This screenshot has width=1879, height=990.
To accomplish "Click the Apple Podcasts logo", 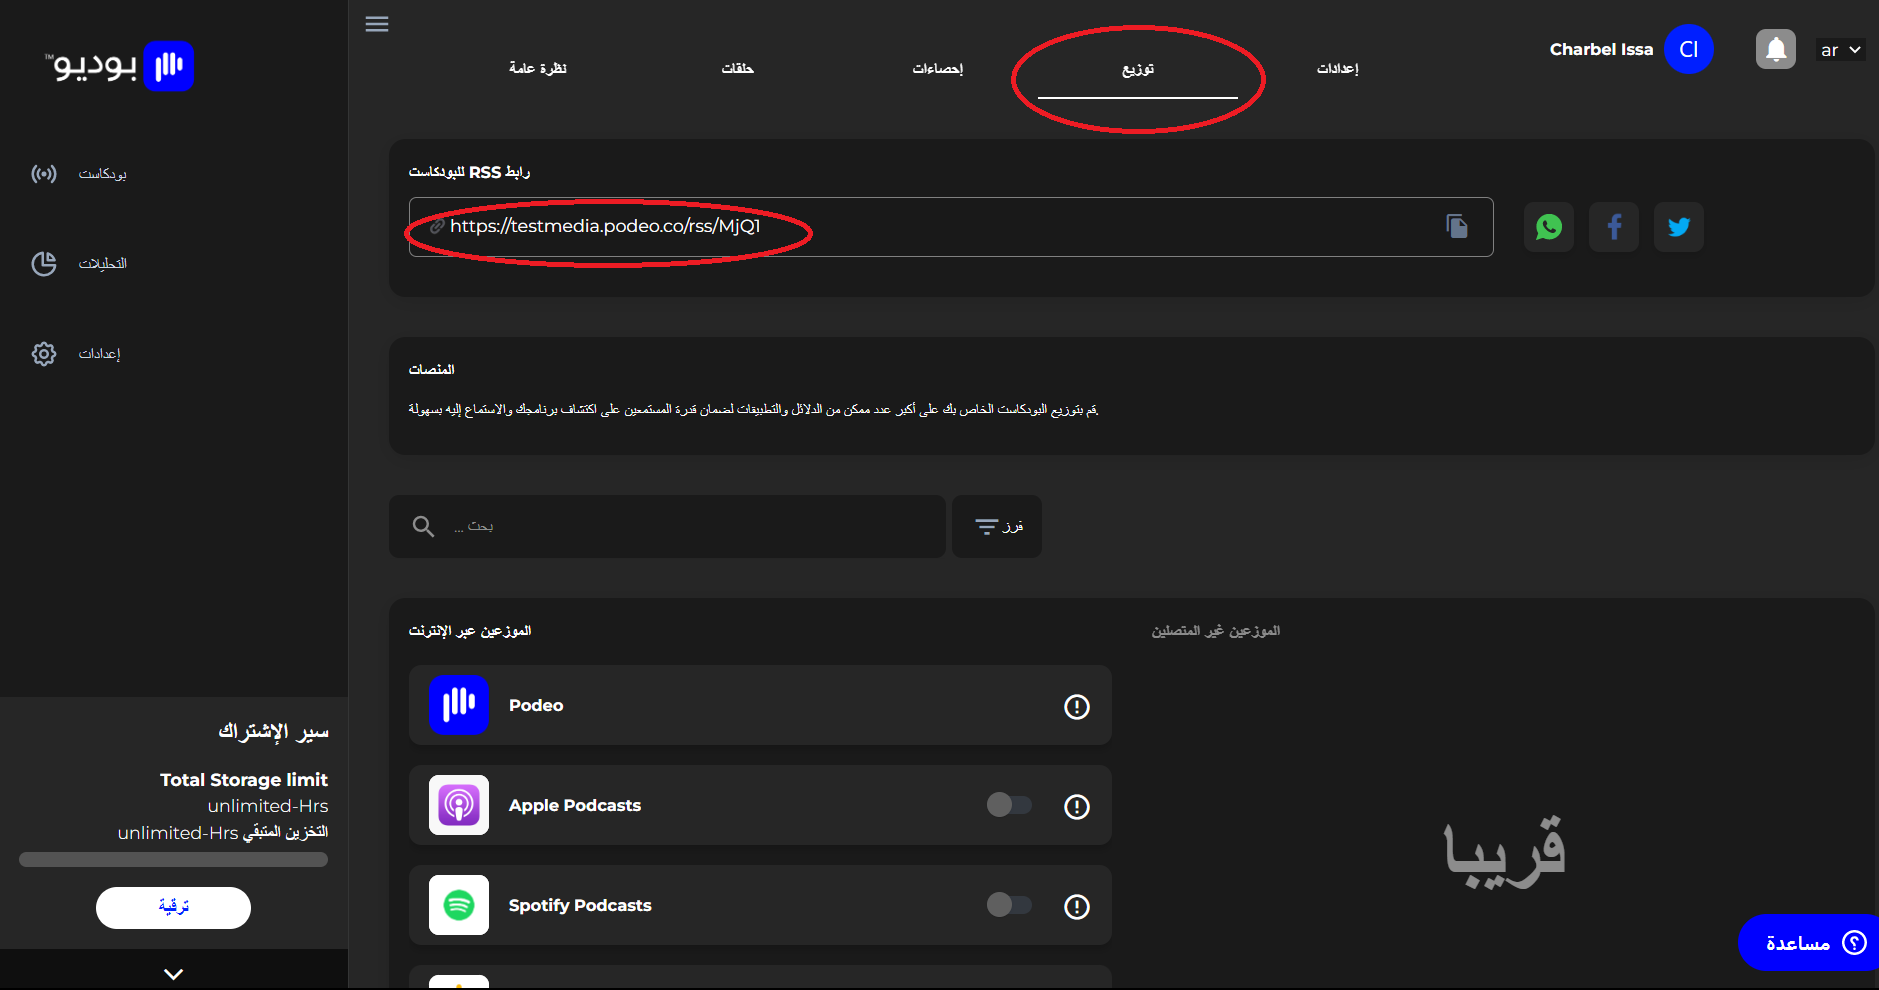I will point(459,805).
